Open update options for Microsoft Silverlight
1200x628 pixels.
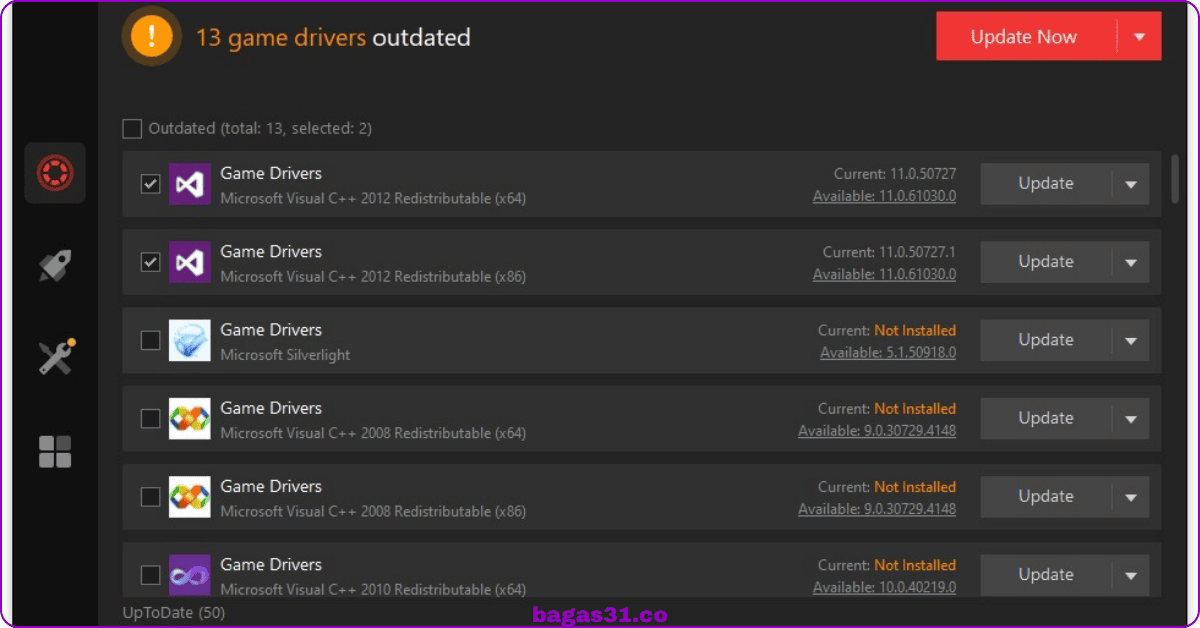click(x=1131, y=340)
